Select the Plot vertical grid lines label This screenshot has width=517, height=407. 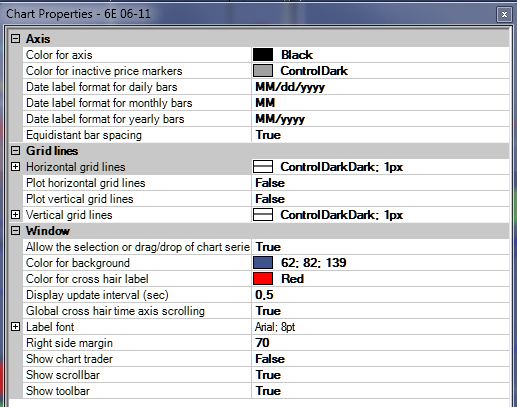pos(80,199)
